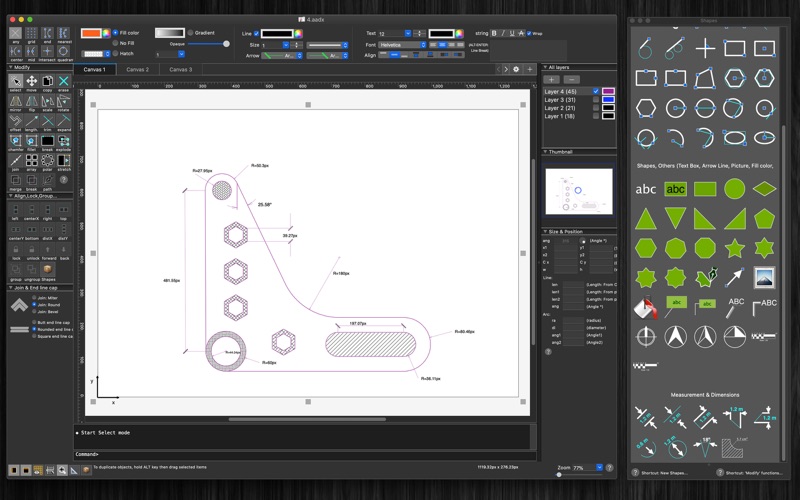Click the drawing thumbnail preview

pyautogui.click(x=579, y=191)
